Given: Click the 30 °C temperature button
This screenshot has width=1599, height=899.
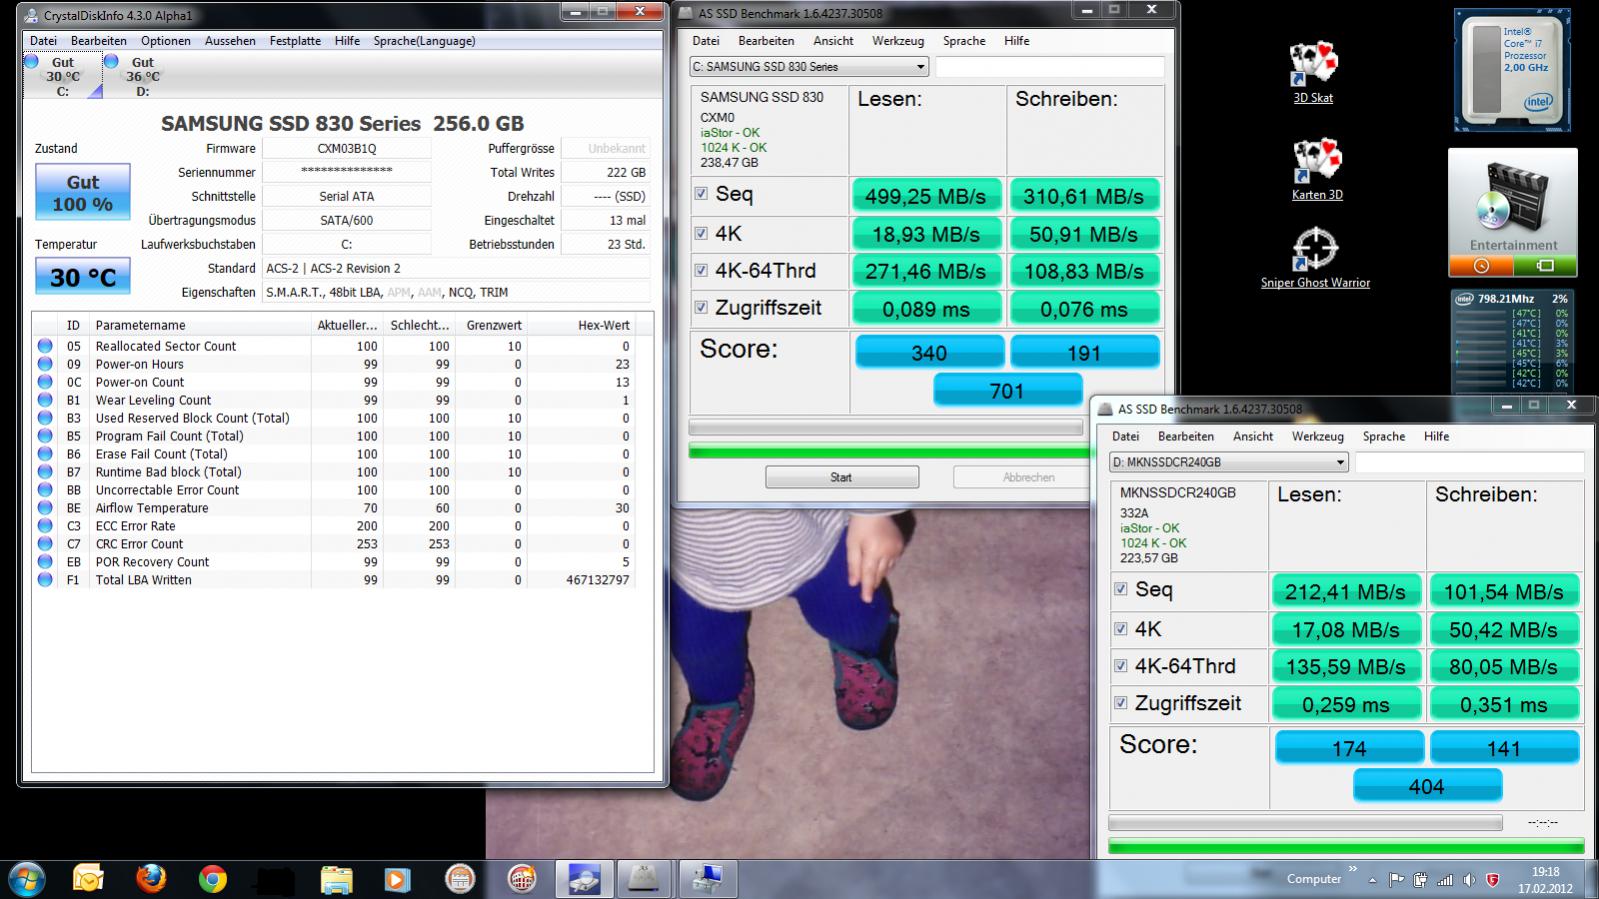Looking at the screenshot, I should pos(83,276).
